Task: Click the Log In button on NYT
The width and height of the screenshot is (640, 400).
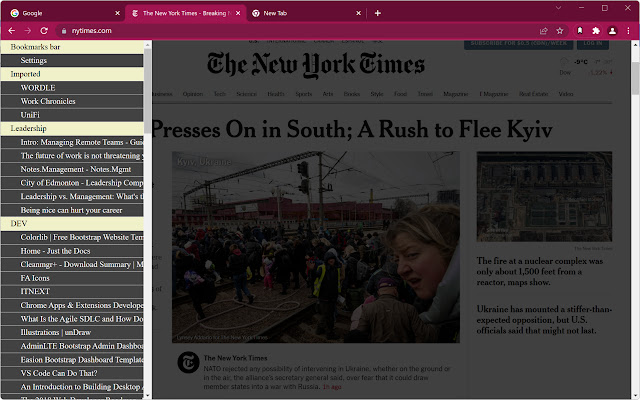Action: [593, 44]
